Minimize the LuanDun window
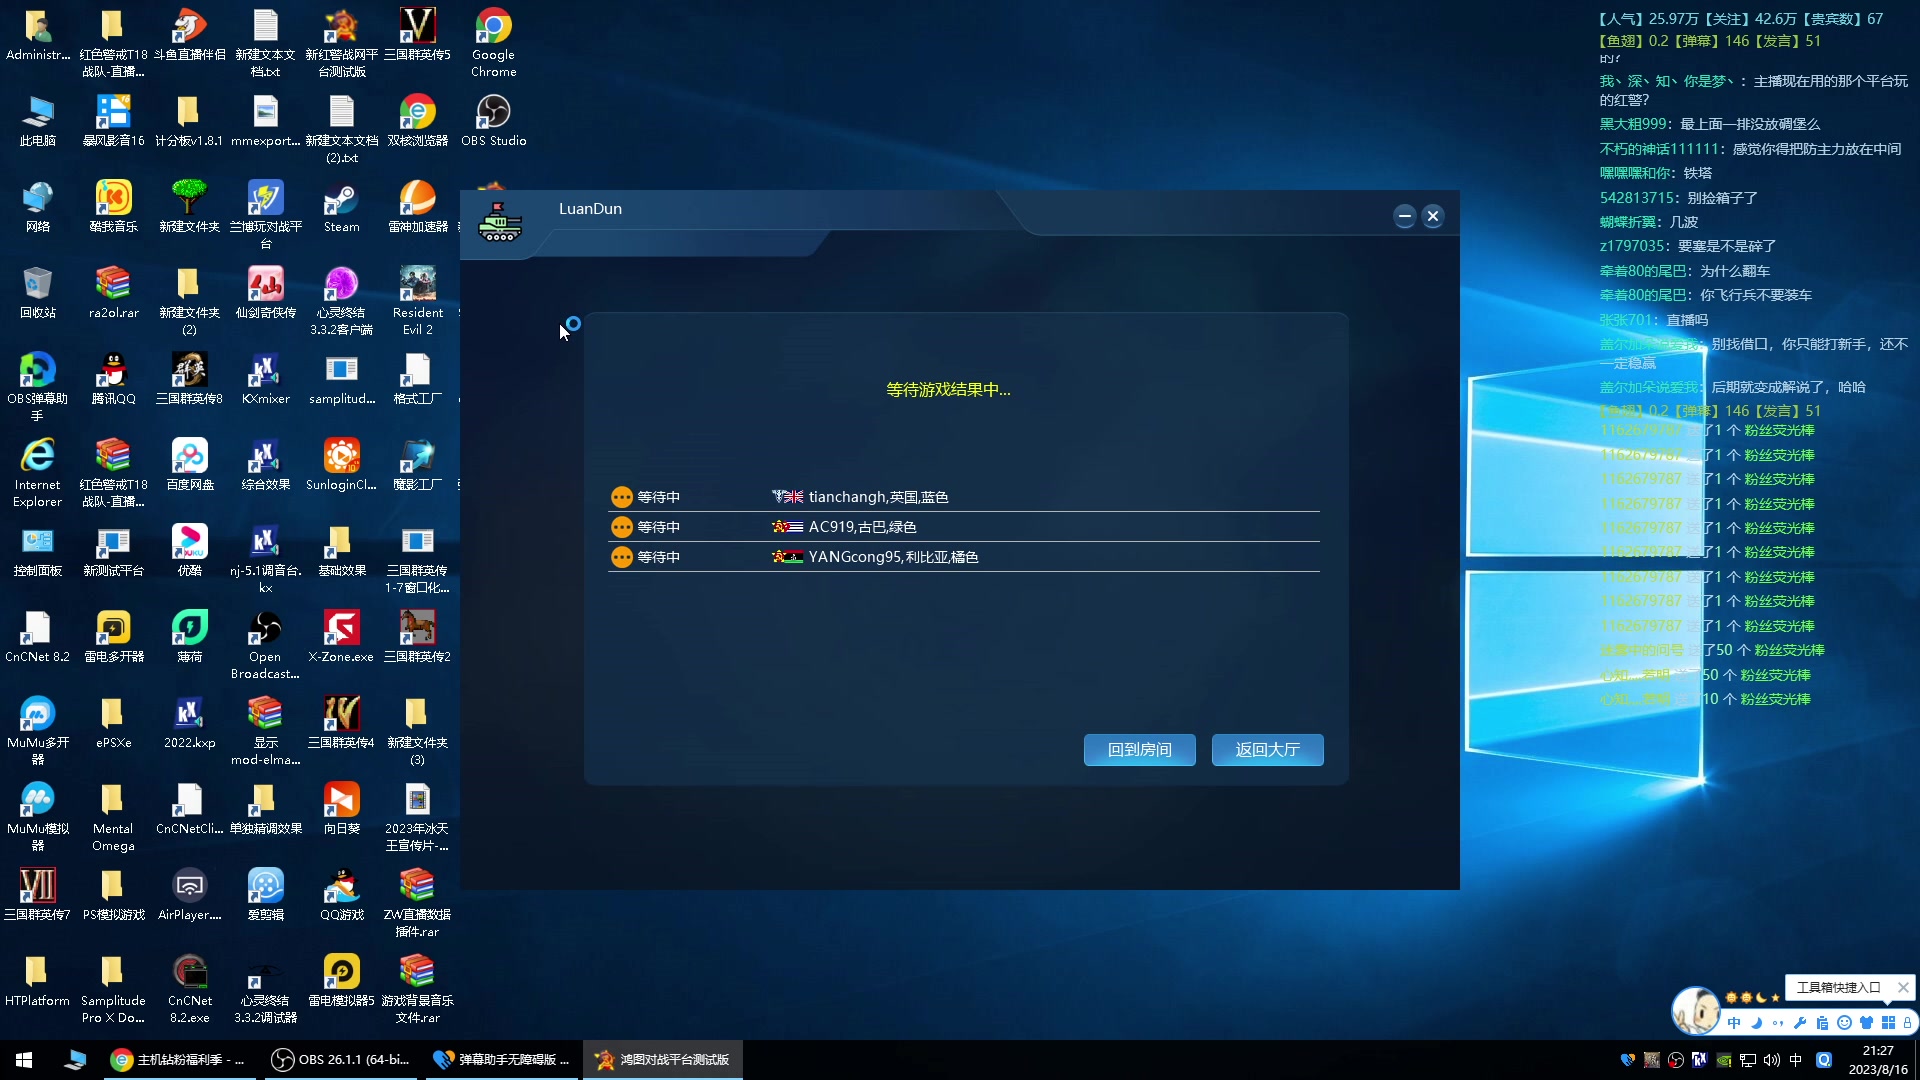1920x1080 pixels. point(1404,216)
